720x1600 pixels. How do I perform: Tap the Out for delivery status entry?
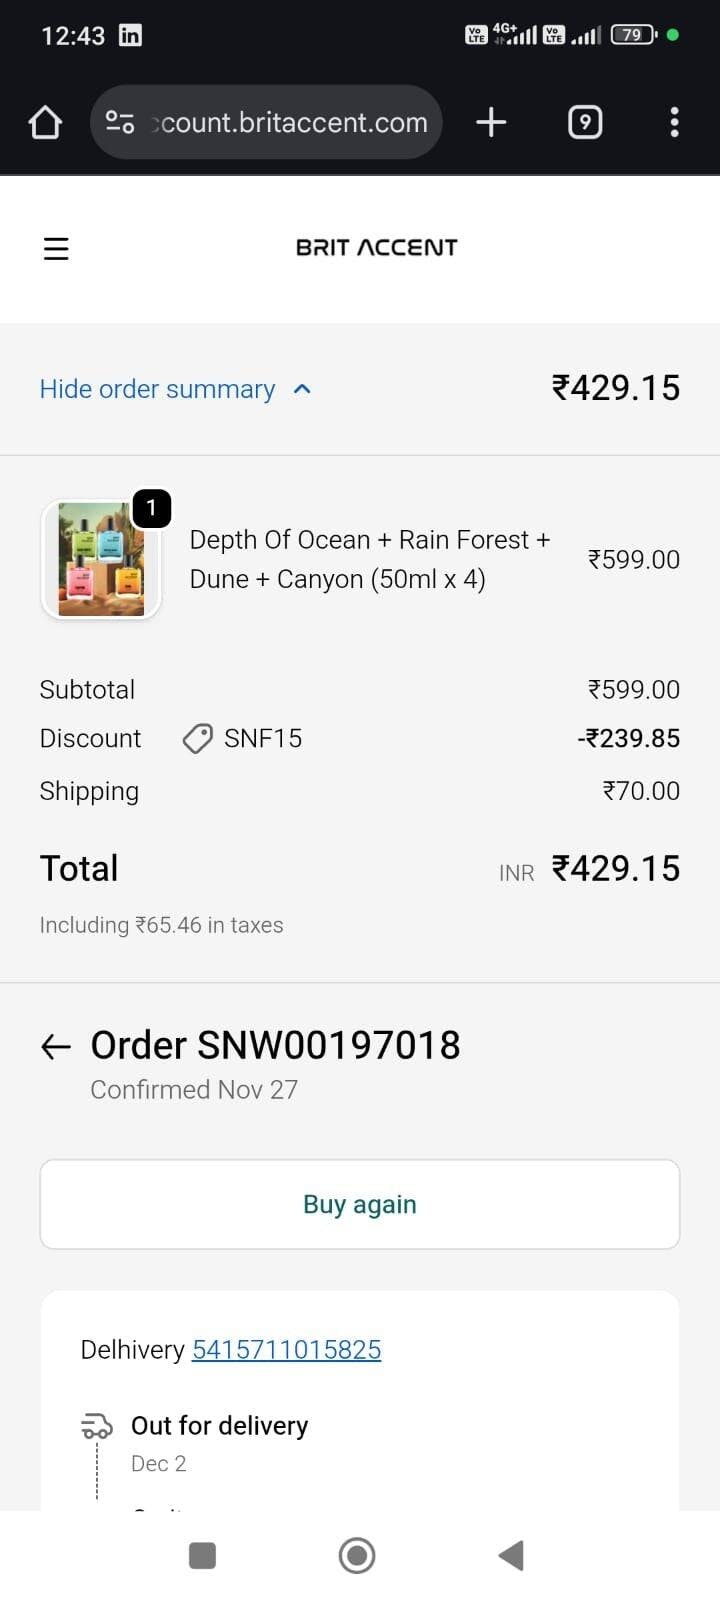219,1426
